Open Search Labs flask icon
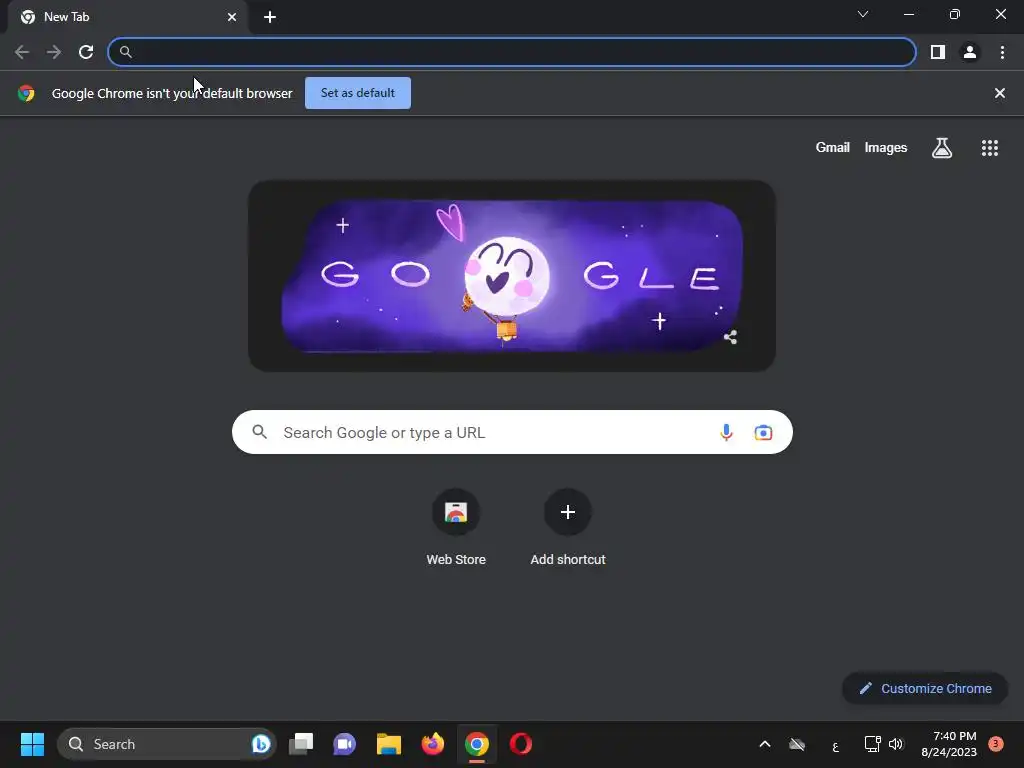The height and width of the screenshot is (768, 1024). pyautogui.click(x=942, y=148)
